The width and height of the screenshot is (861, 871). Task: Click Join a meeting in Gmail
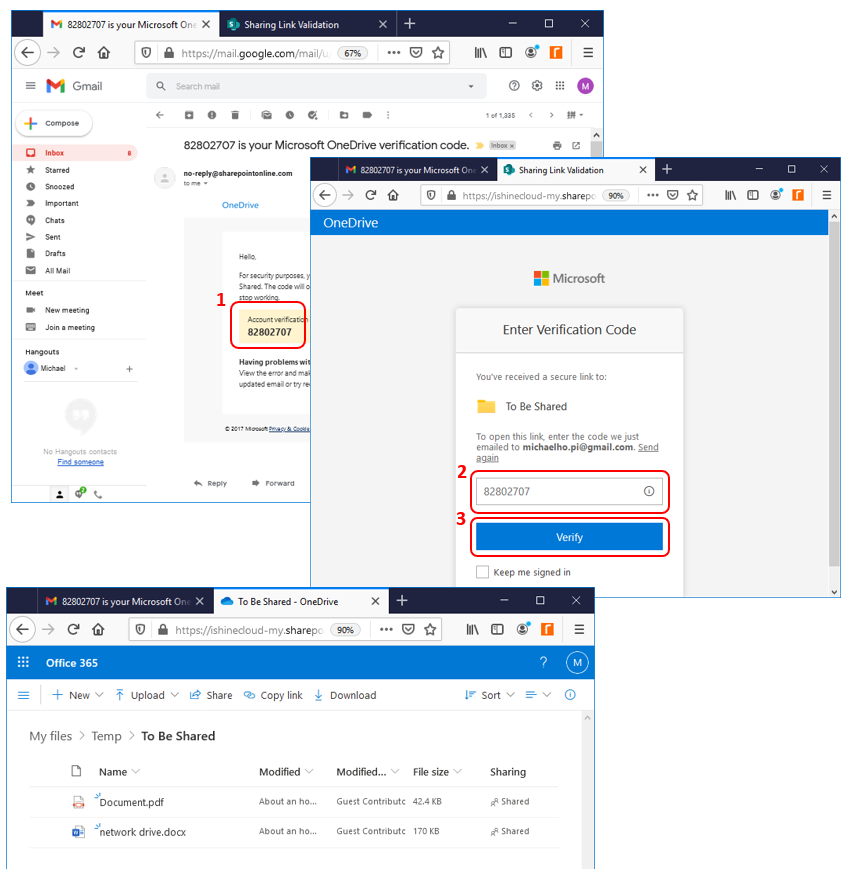(70, 327)
